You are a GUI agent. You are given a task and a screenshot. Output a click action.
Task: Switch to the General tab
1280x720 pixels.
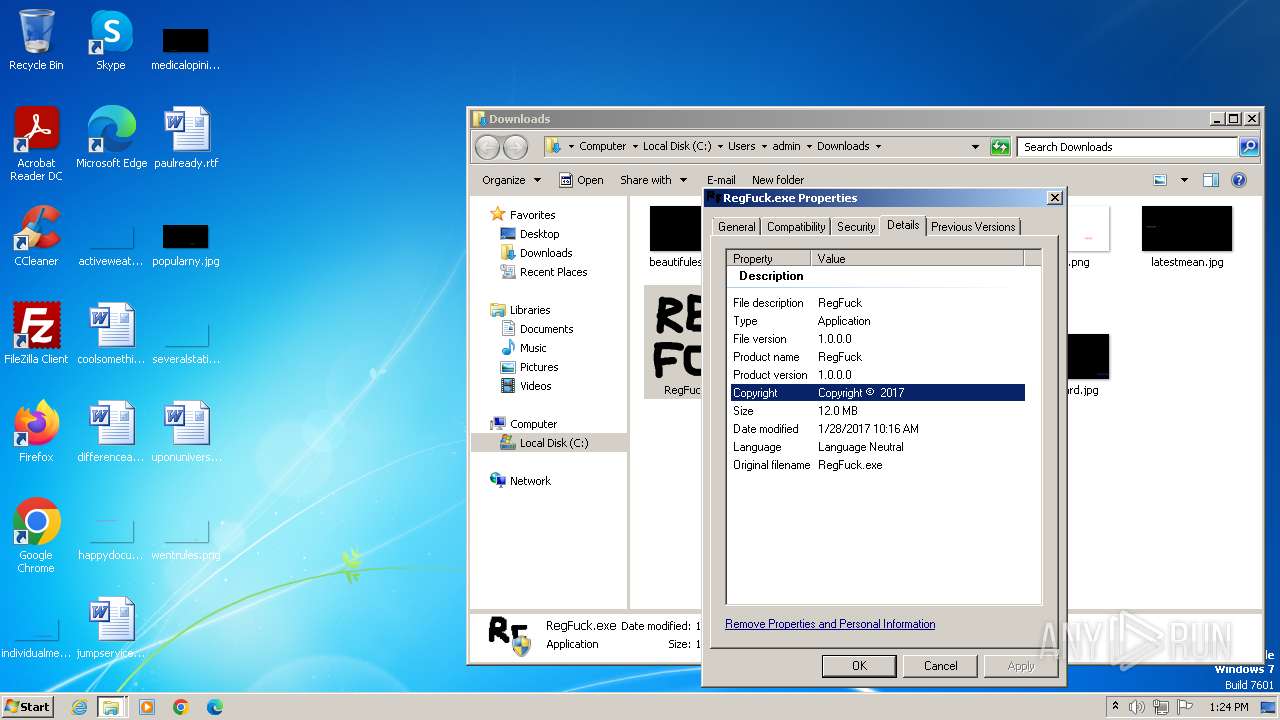[x=736, y=227]
